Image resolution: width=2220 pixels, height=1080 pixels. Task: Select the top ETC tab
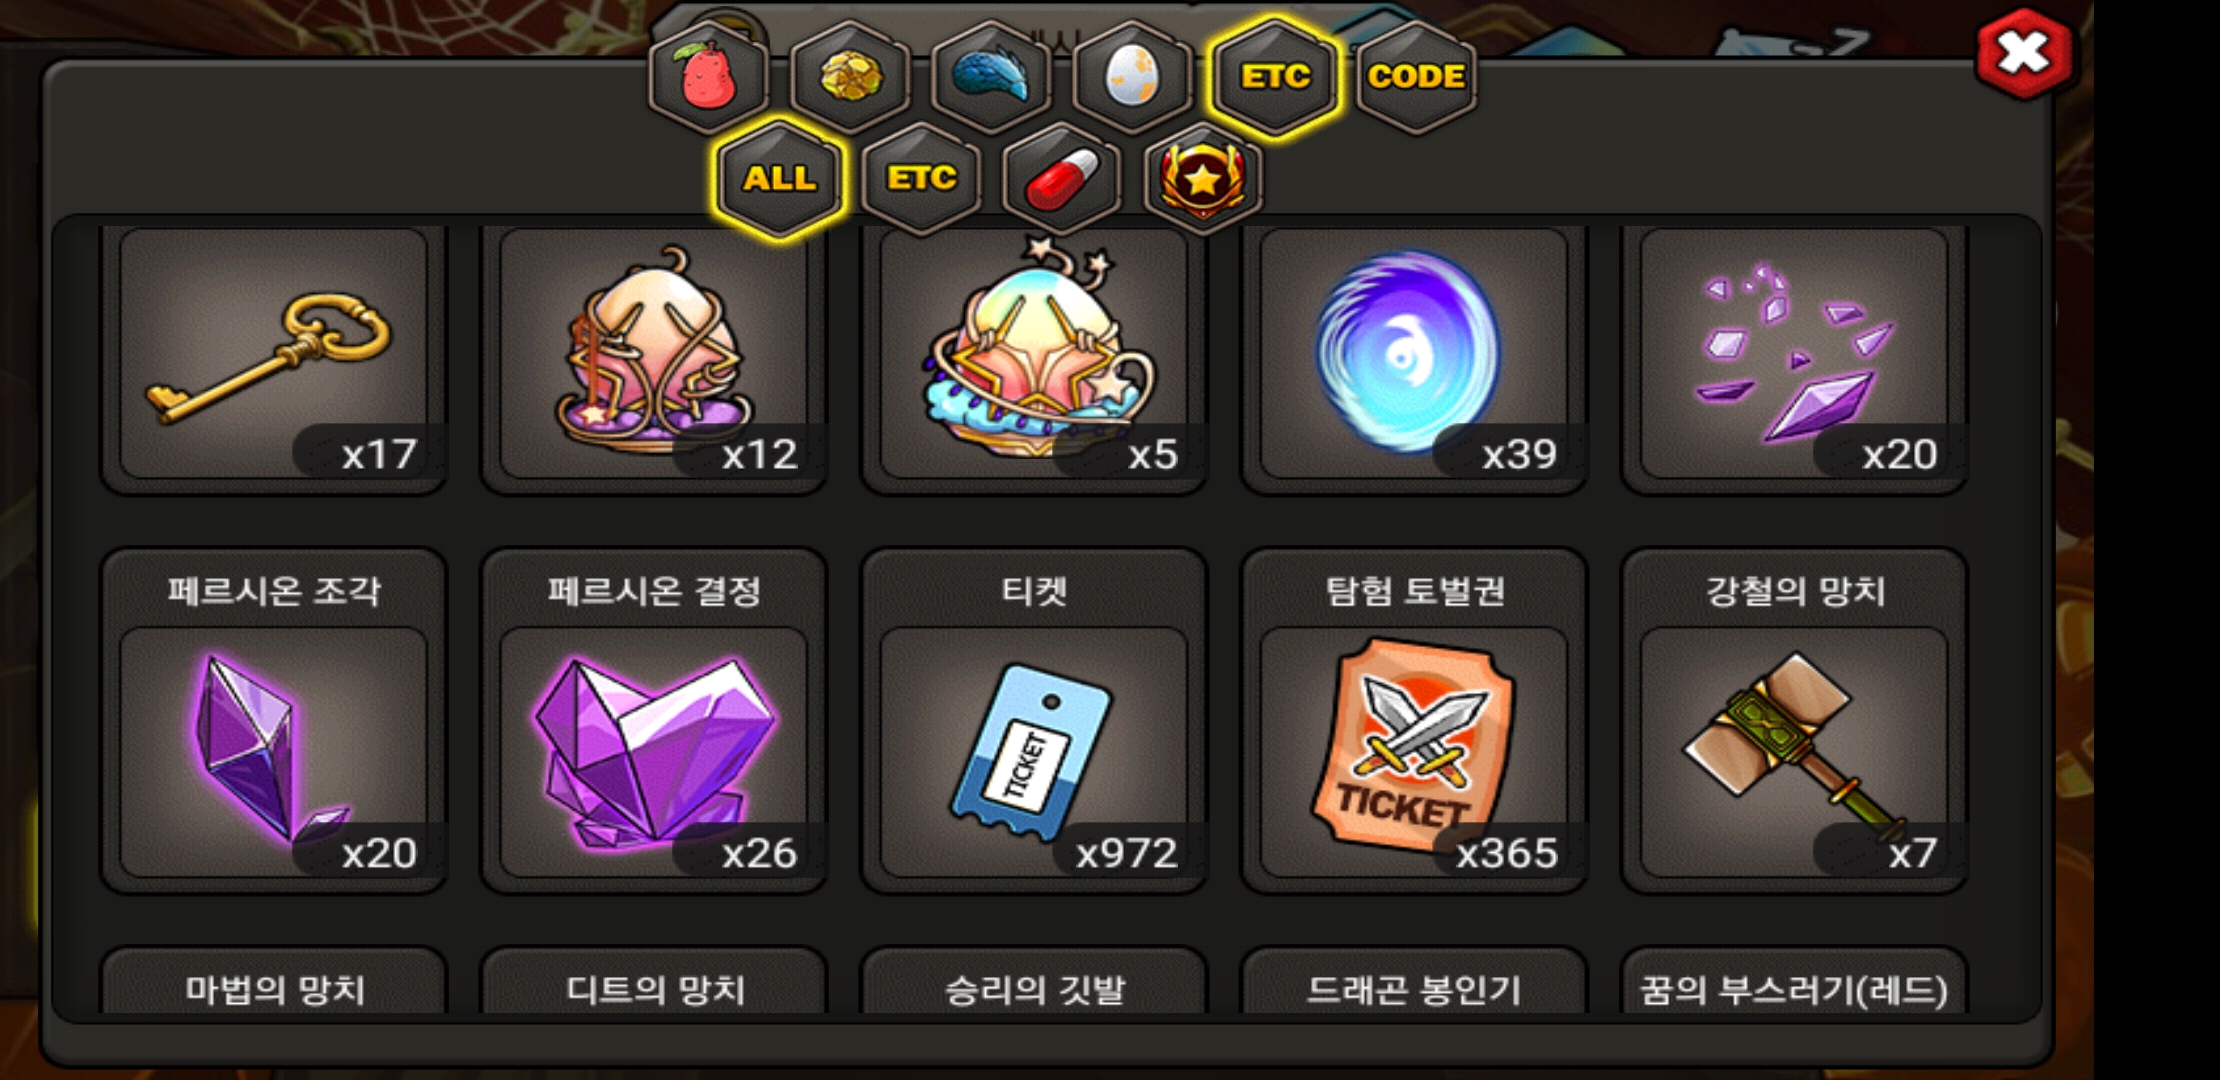coord(1275,76)
